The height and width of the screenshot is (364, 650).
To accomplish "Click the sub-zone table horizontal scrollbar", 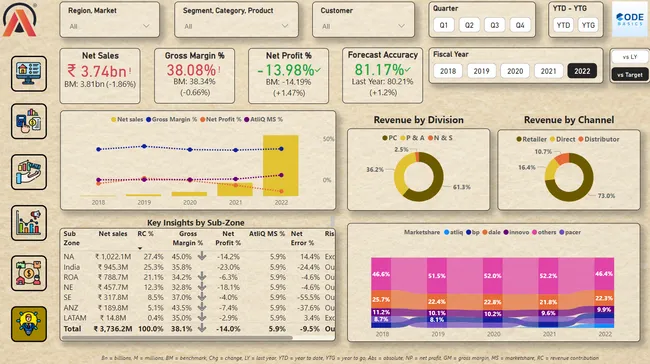I will [177, 338].
